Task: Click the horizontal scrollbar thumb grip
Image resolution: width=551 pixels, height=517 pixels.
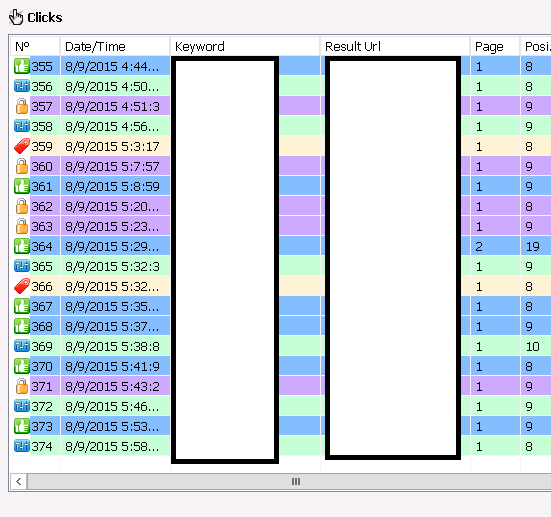Action: click(x=296, y=481)
